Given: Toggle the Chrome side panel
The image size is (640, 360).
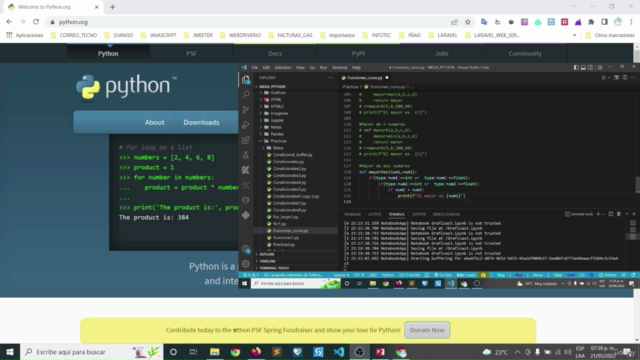Looking at the screenshot, I should click(x=604, y=22).
